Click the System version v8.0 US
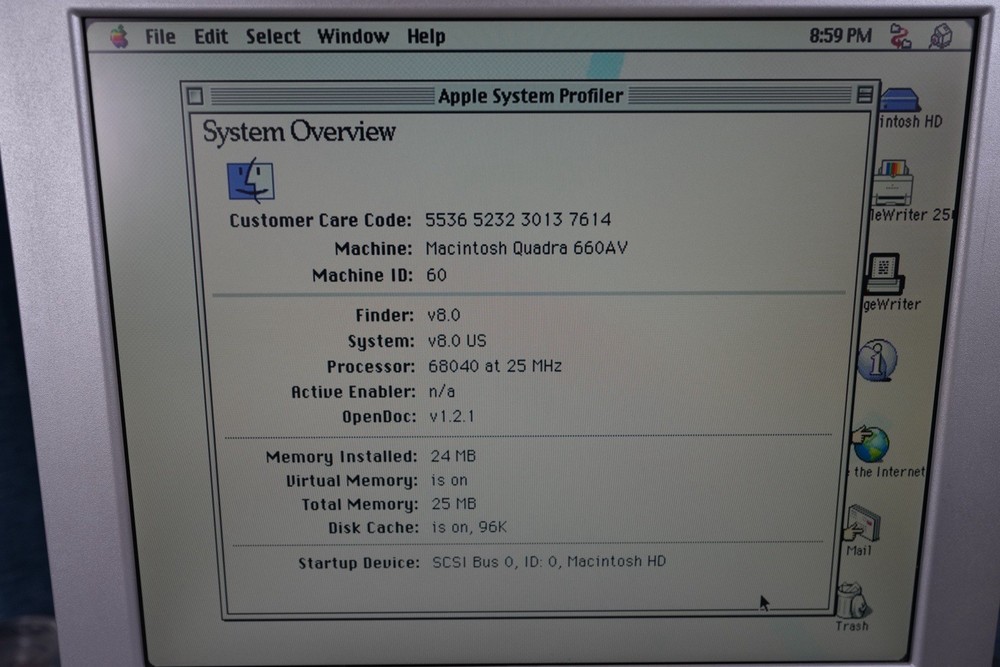Screen dimensions: 1000x667 coord(457,341)
